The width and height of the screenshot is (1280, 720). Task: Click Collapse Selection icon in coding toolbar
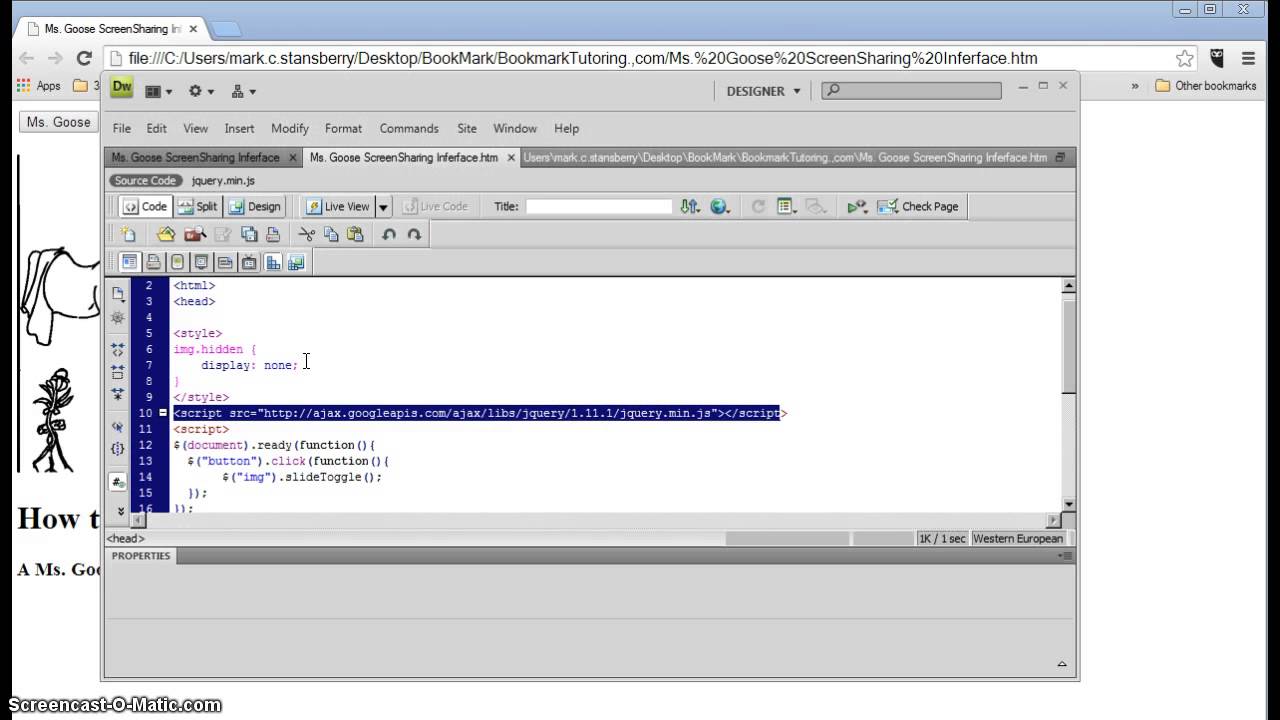[118, 372]
